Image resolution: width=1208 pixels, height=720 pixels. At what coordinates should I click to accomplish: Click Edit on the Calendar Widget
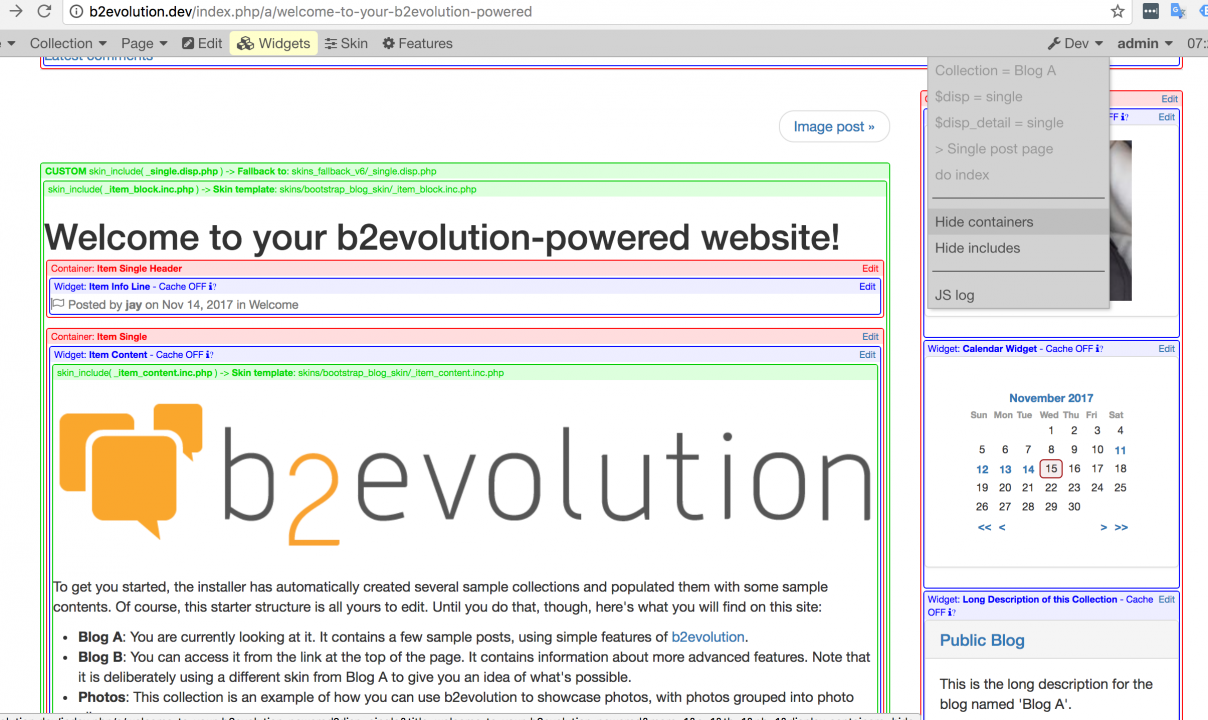(1166, 349)
